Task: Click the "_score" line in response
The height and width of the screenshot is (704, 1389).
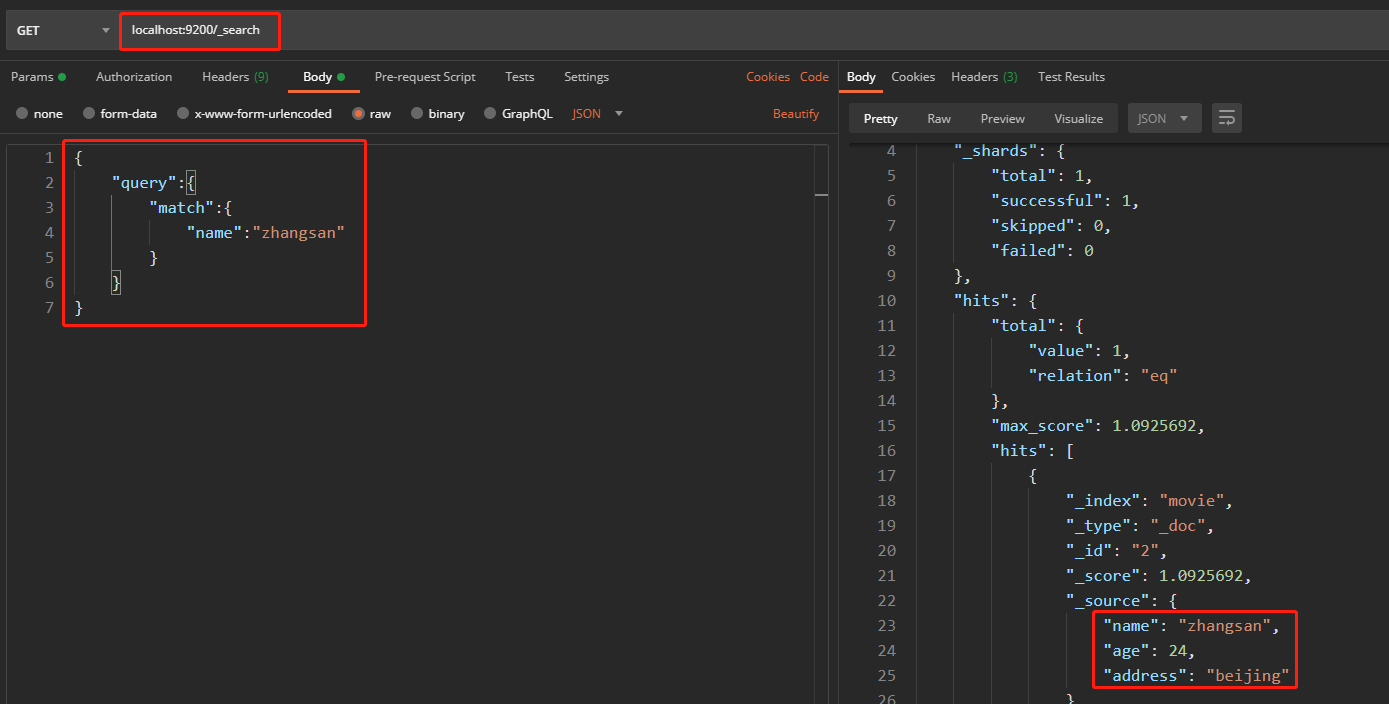Action: pyautogui.click(x=1159, y=576)
